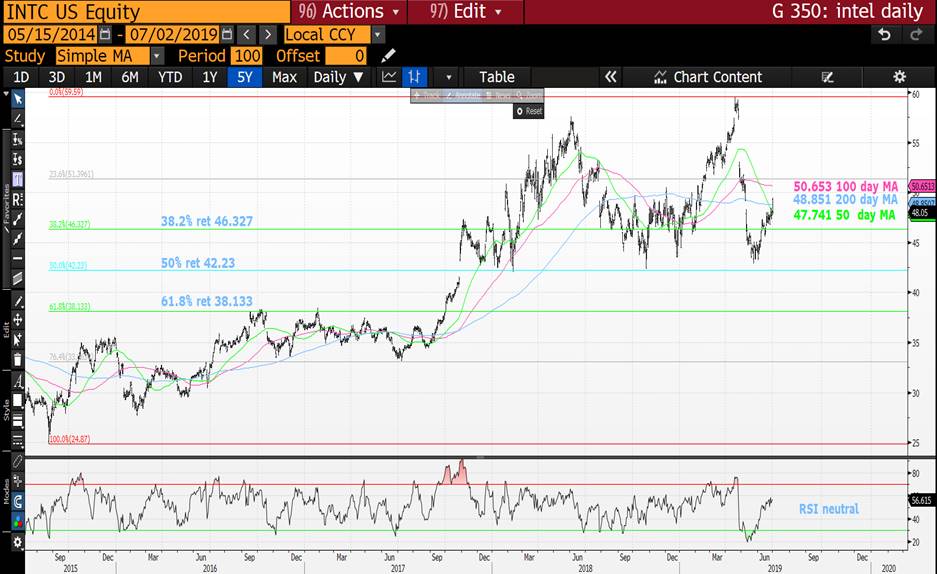
Task: Edit the Period 100 field
Action: coord(247,56)
